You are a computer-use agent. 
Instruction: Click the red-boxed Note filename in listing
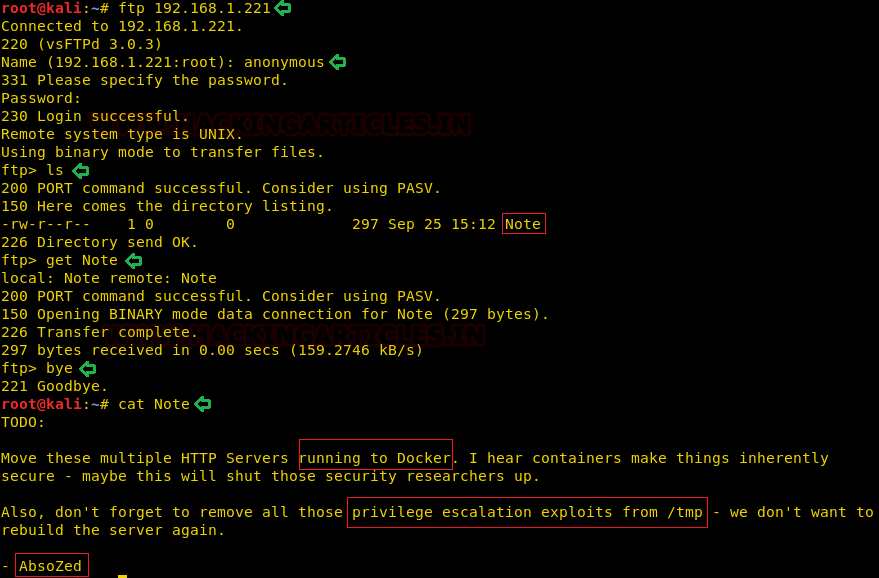524,224
